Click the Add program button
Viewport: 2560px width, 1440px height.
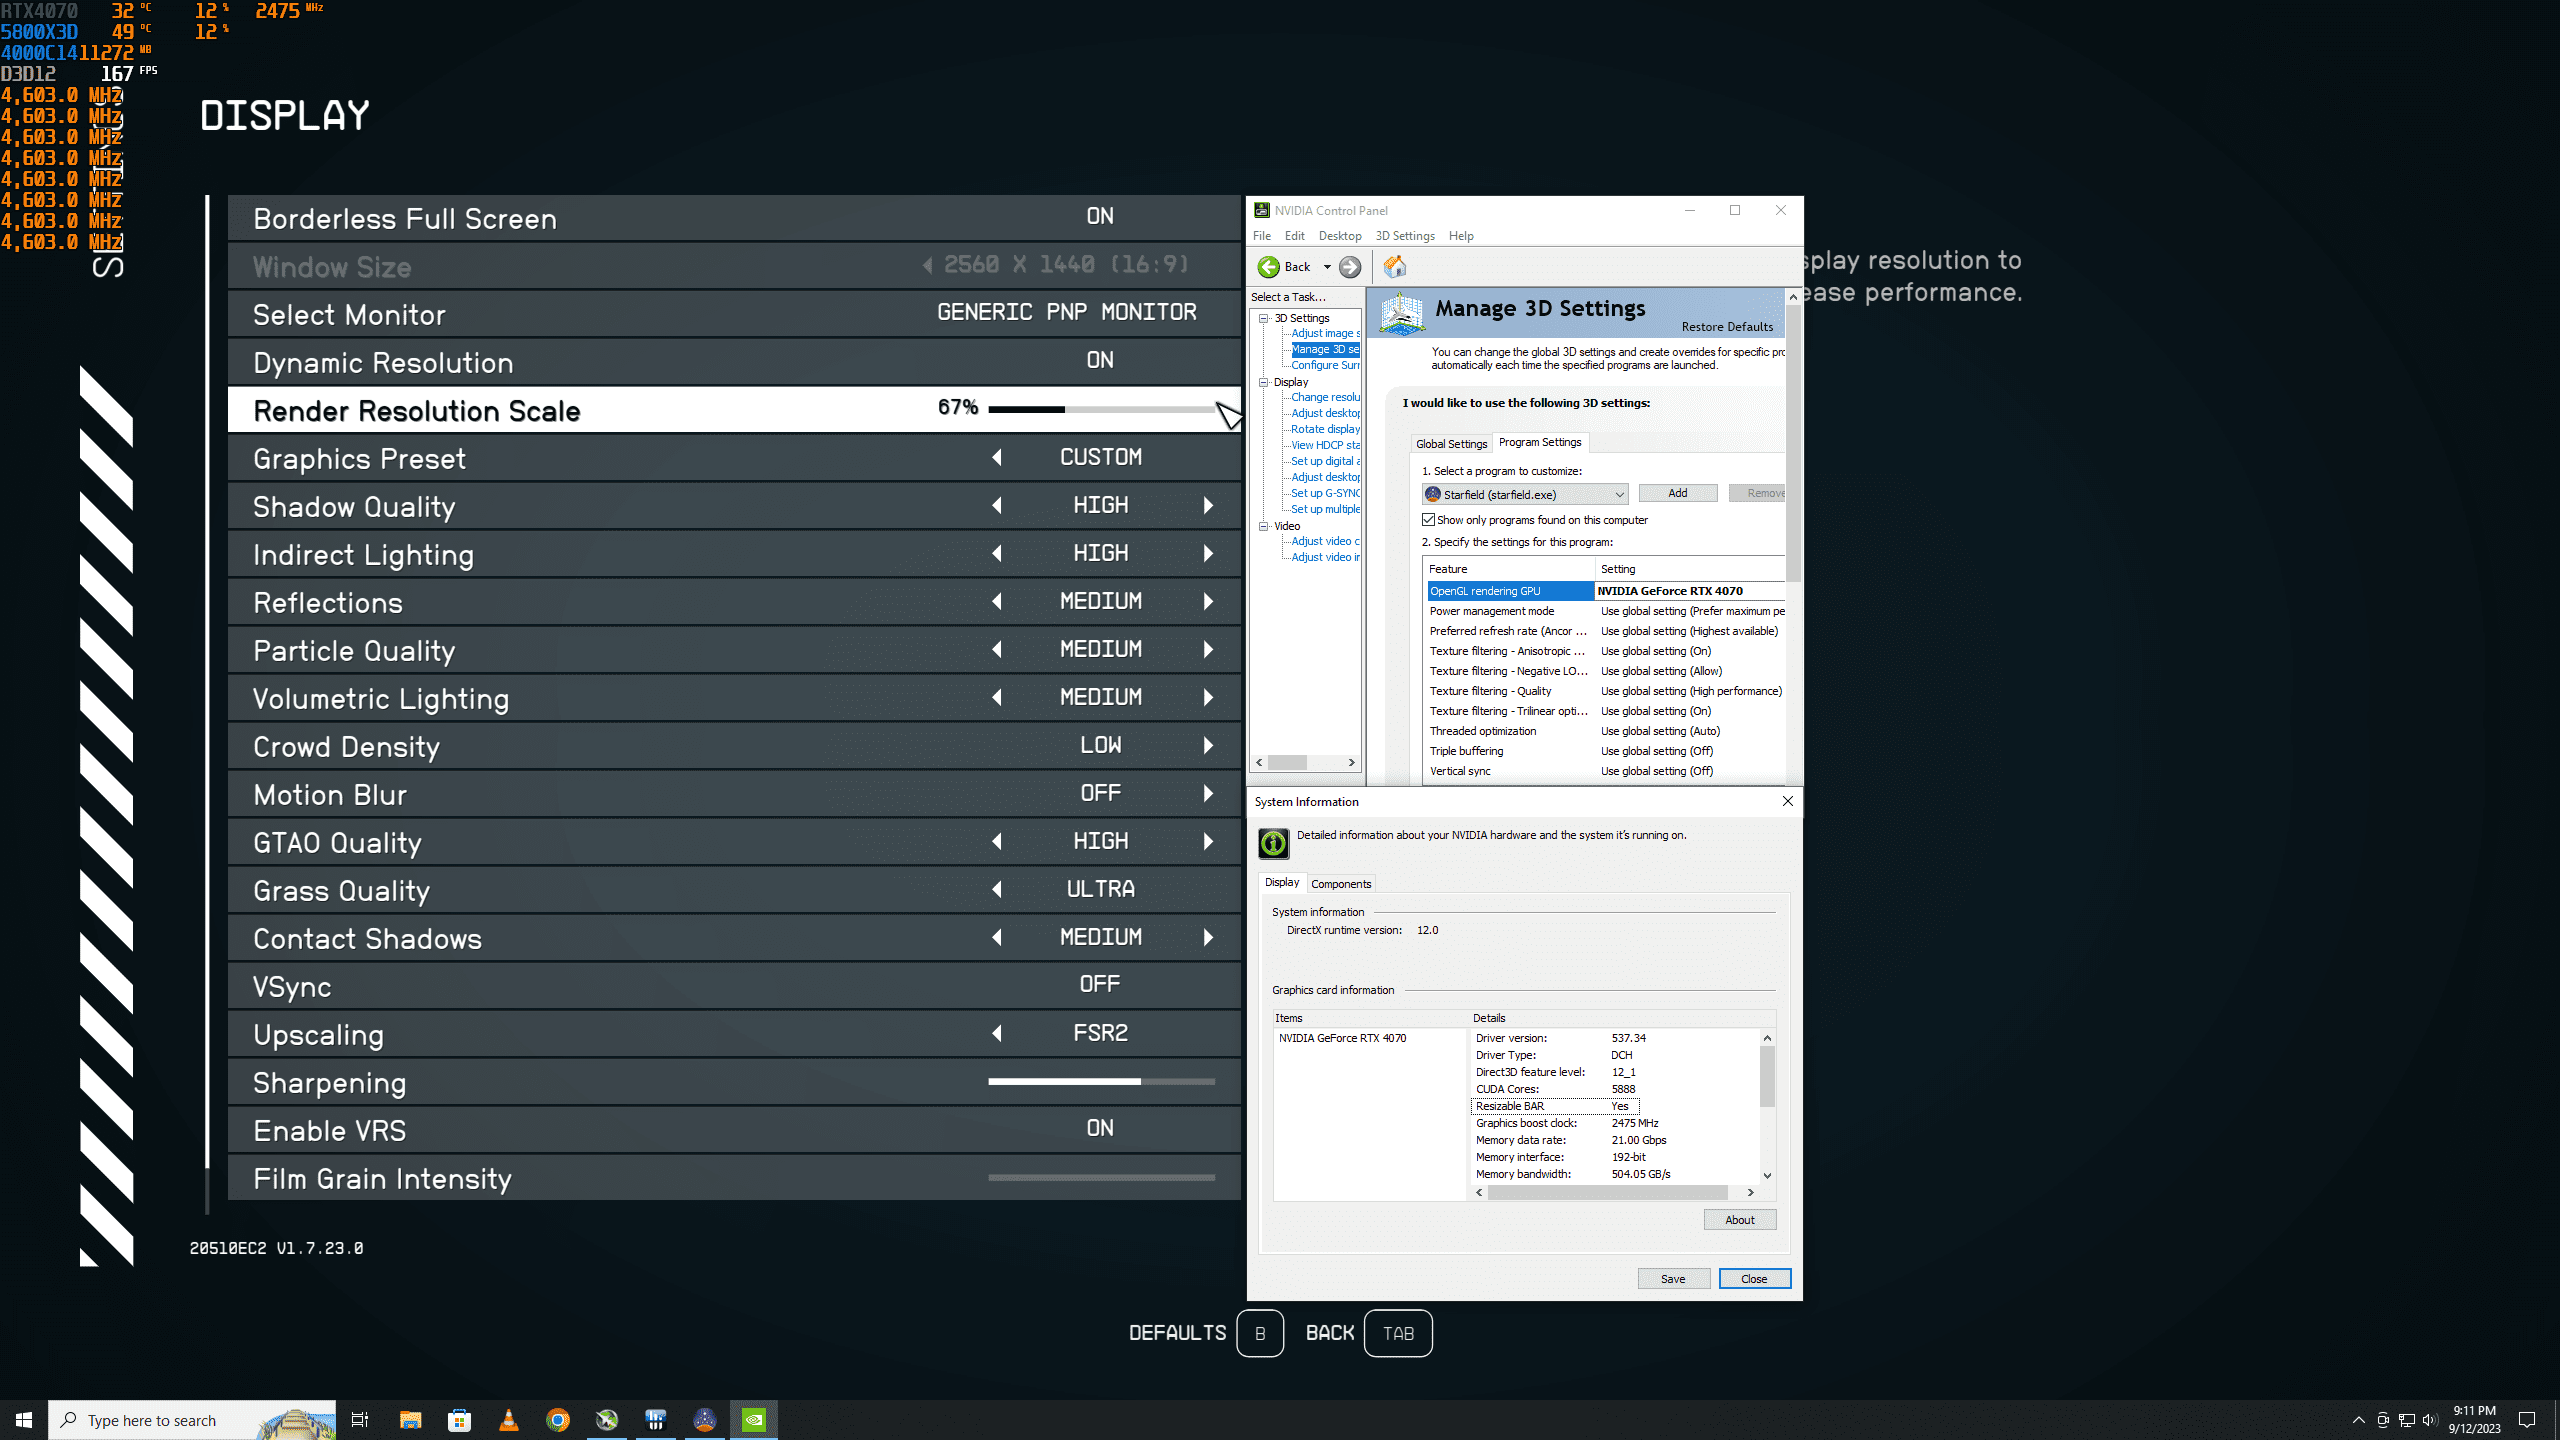pyautogui.click(x=1678, y=493)
